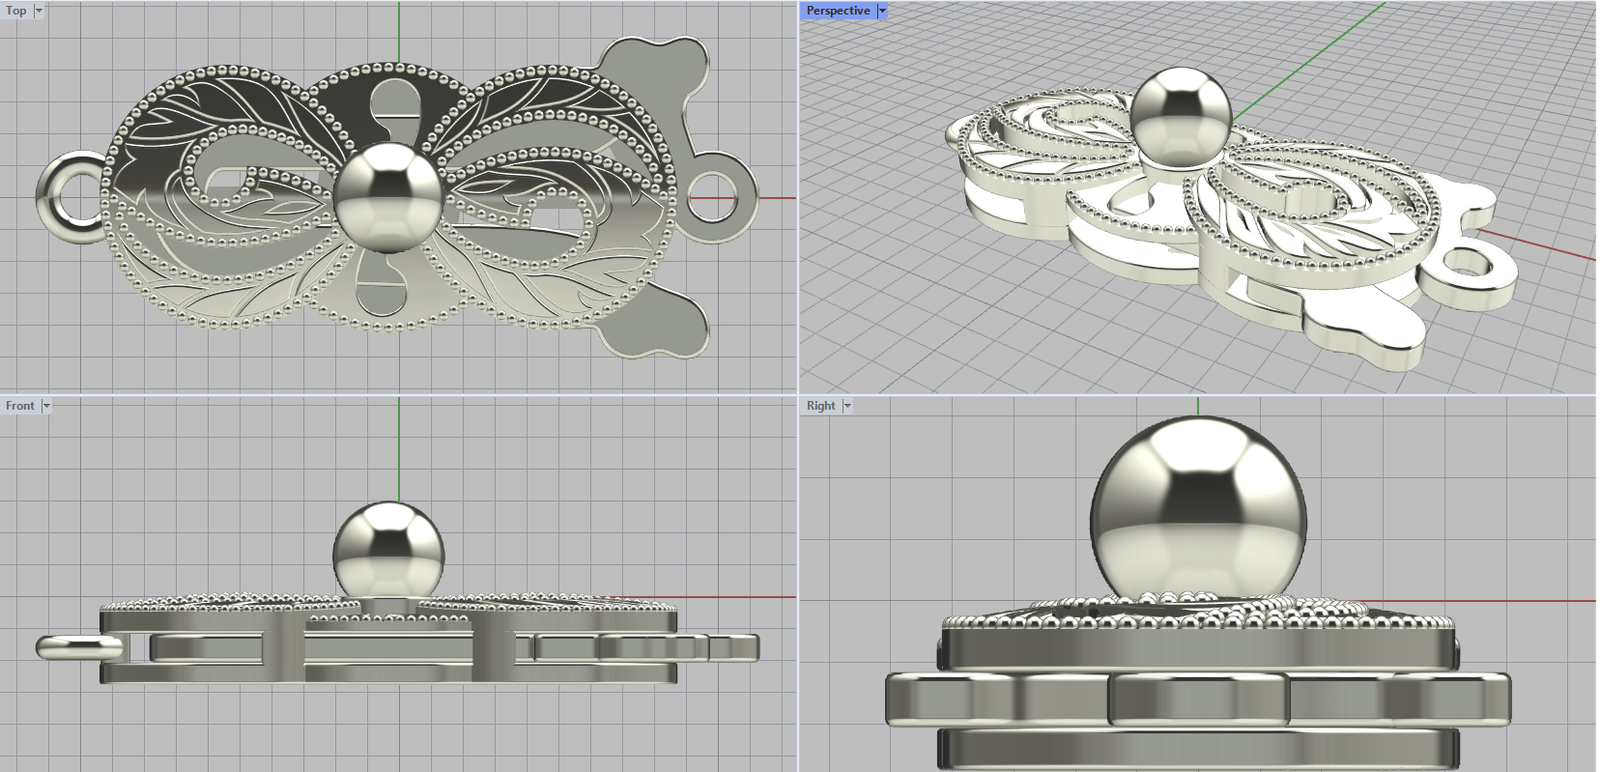Expand the Perspective viewport menu arrow
This screenshot has height=772, width=1600.
pyautogui.click(x=882, y=10)
